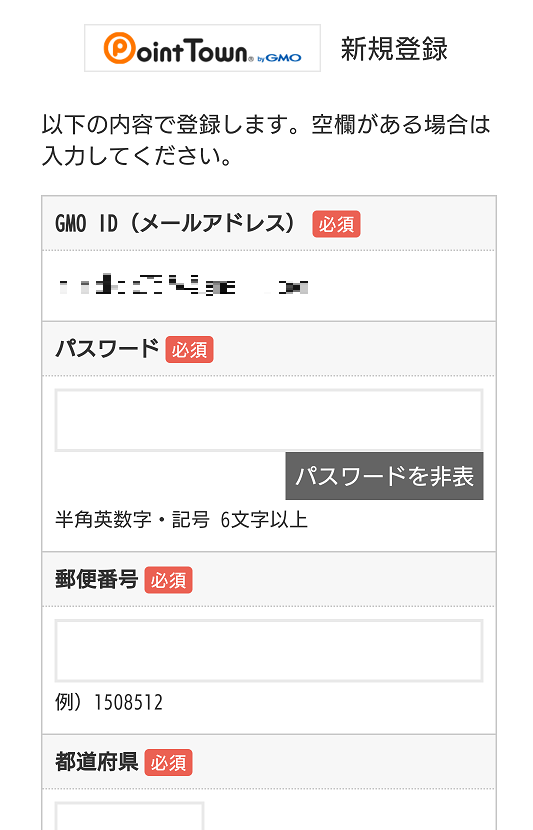Click the orange P icon in logo
This screenshot has width=533, height=830.
[x=119, y=48]
